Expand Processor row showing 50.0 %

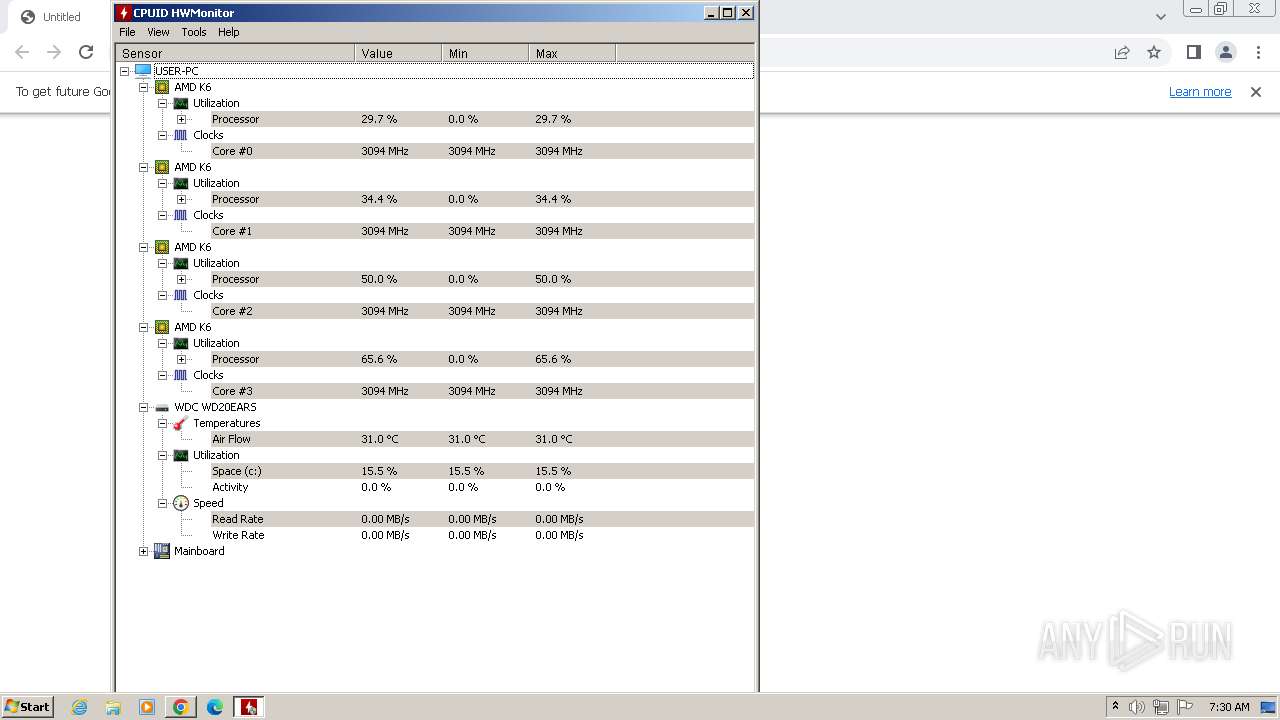point(181,279)
